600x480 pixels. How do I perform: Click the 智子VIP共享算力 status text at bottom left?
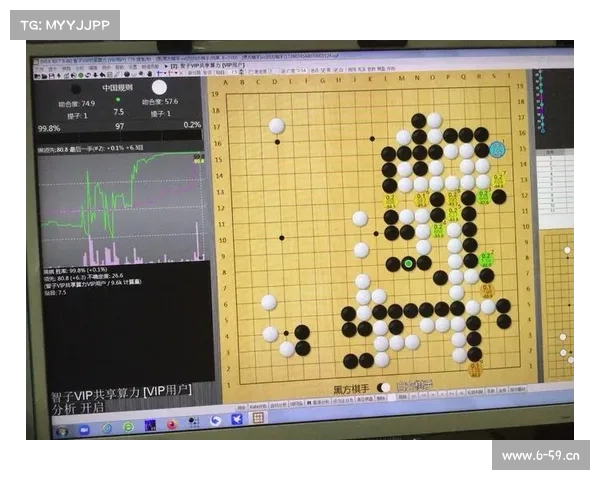coord(122,393)
